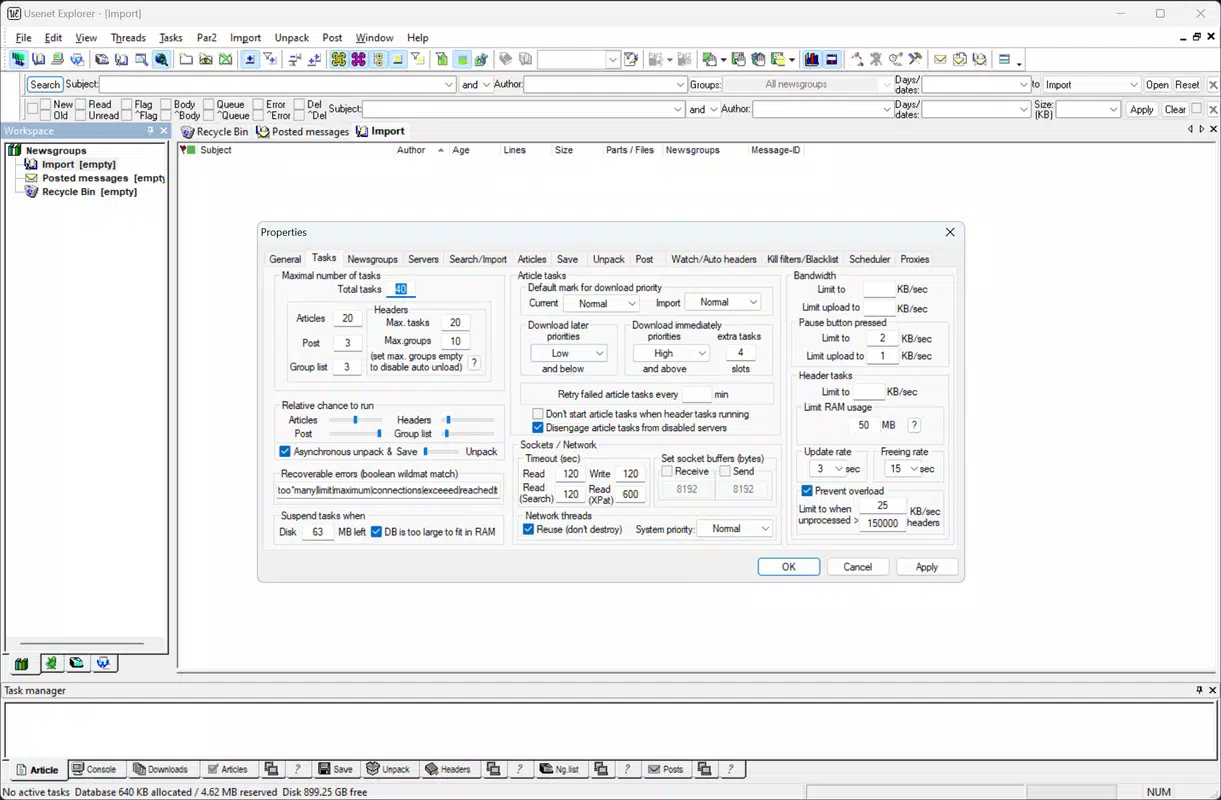Uncheck Disengage article tasks from disabled servers
Screen dimensions: 1221x800
click(538, 428)
